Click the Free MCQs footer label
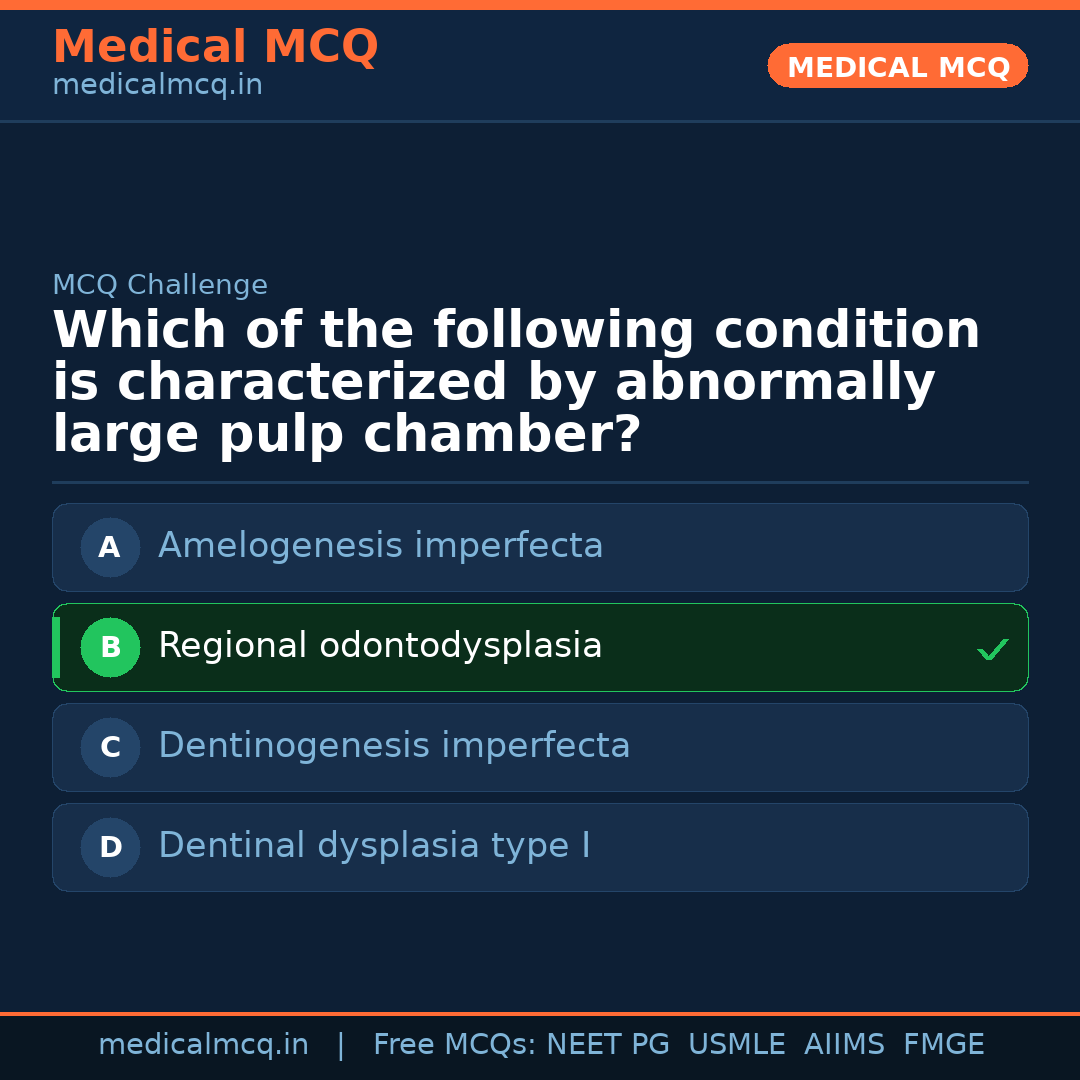The height and width of the screenshot is (1080, 1080). click(x=454, y=1045)
